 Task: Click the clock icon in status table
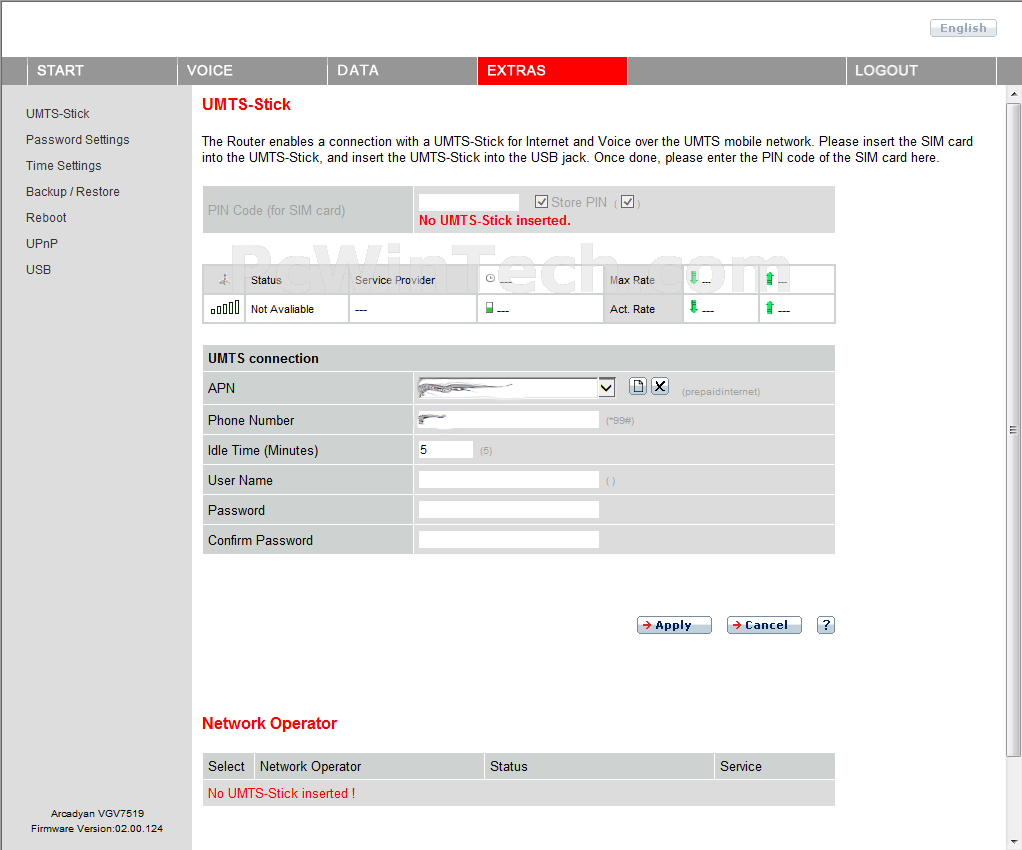click(490, 278)
